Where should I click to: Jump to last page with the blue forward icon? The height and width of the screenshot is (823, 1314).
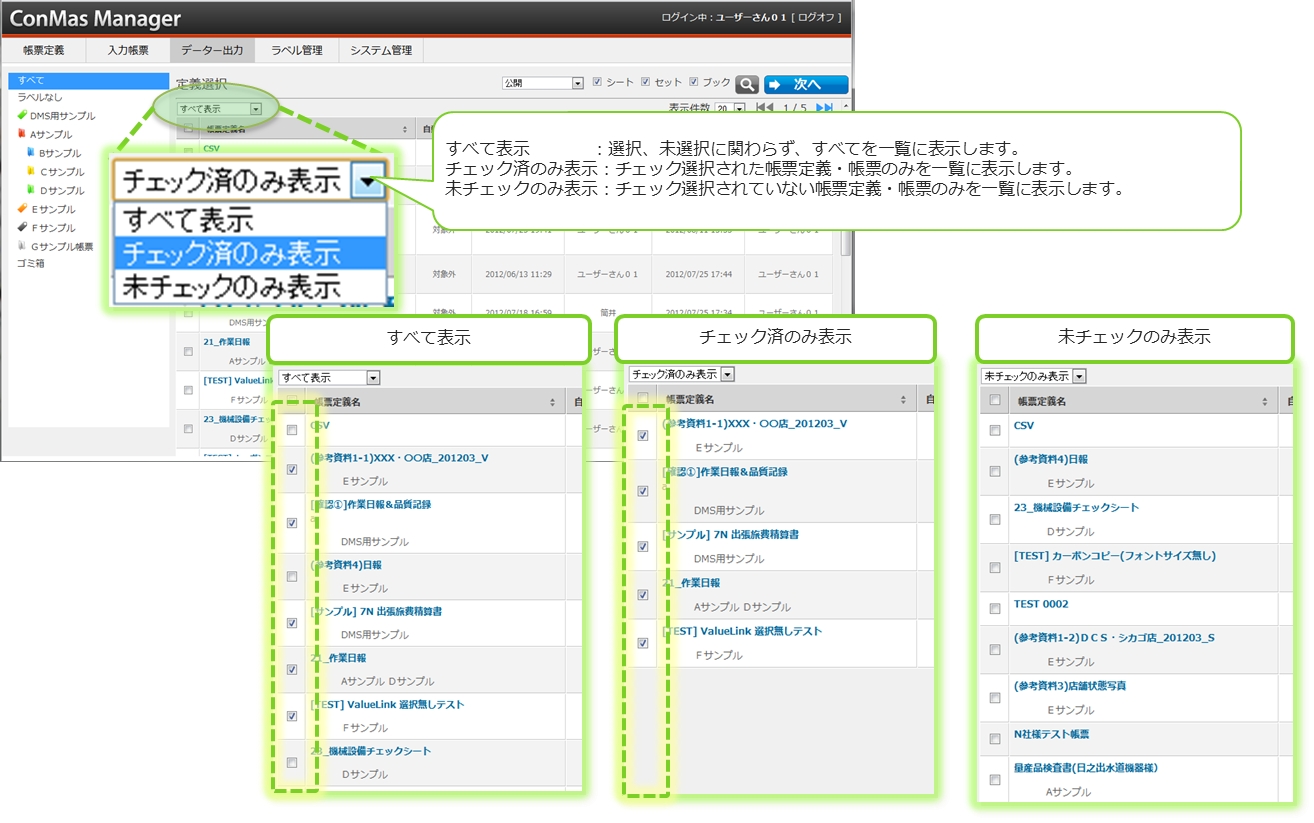(824, 107)
